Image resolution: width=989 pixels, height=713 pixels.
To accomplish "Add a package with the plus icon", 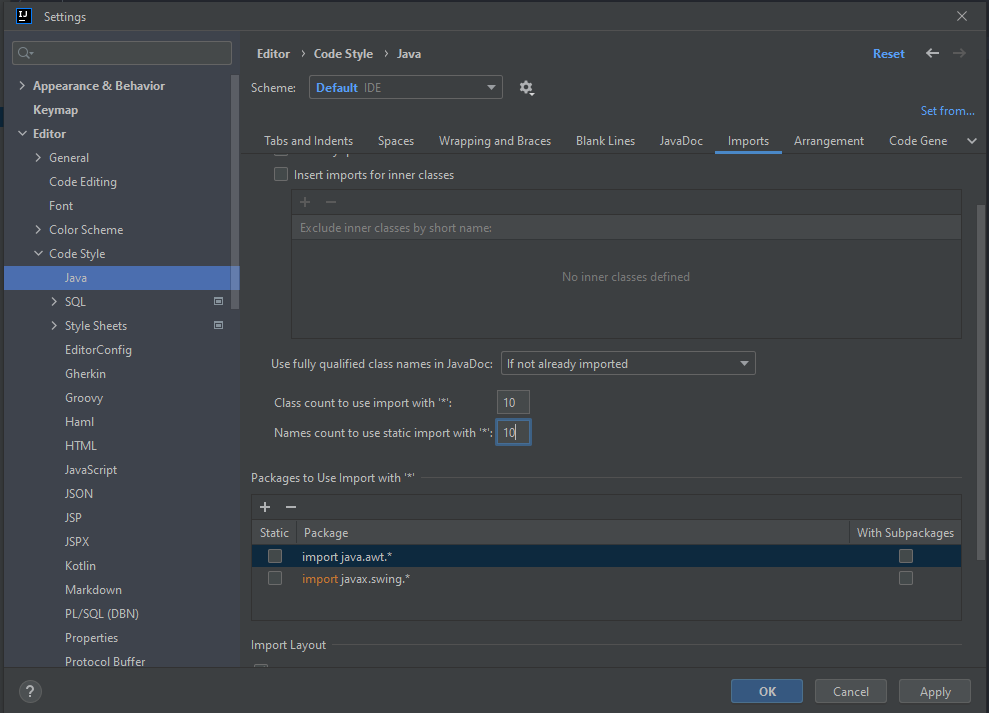I will [x=264, y=507].
